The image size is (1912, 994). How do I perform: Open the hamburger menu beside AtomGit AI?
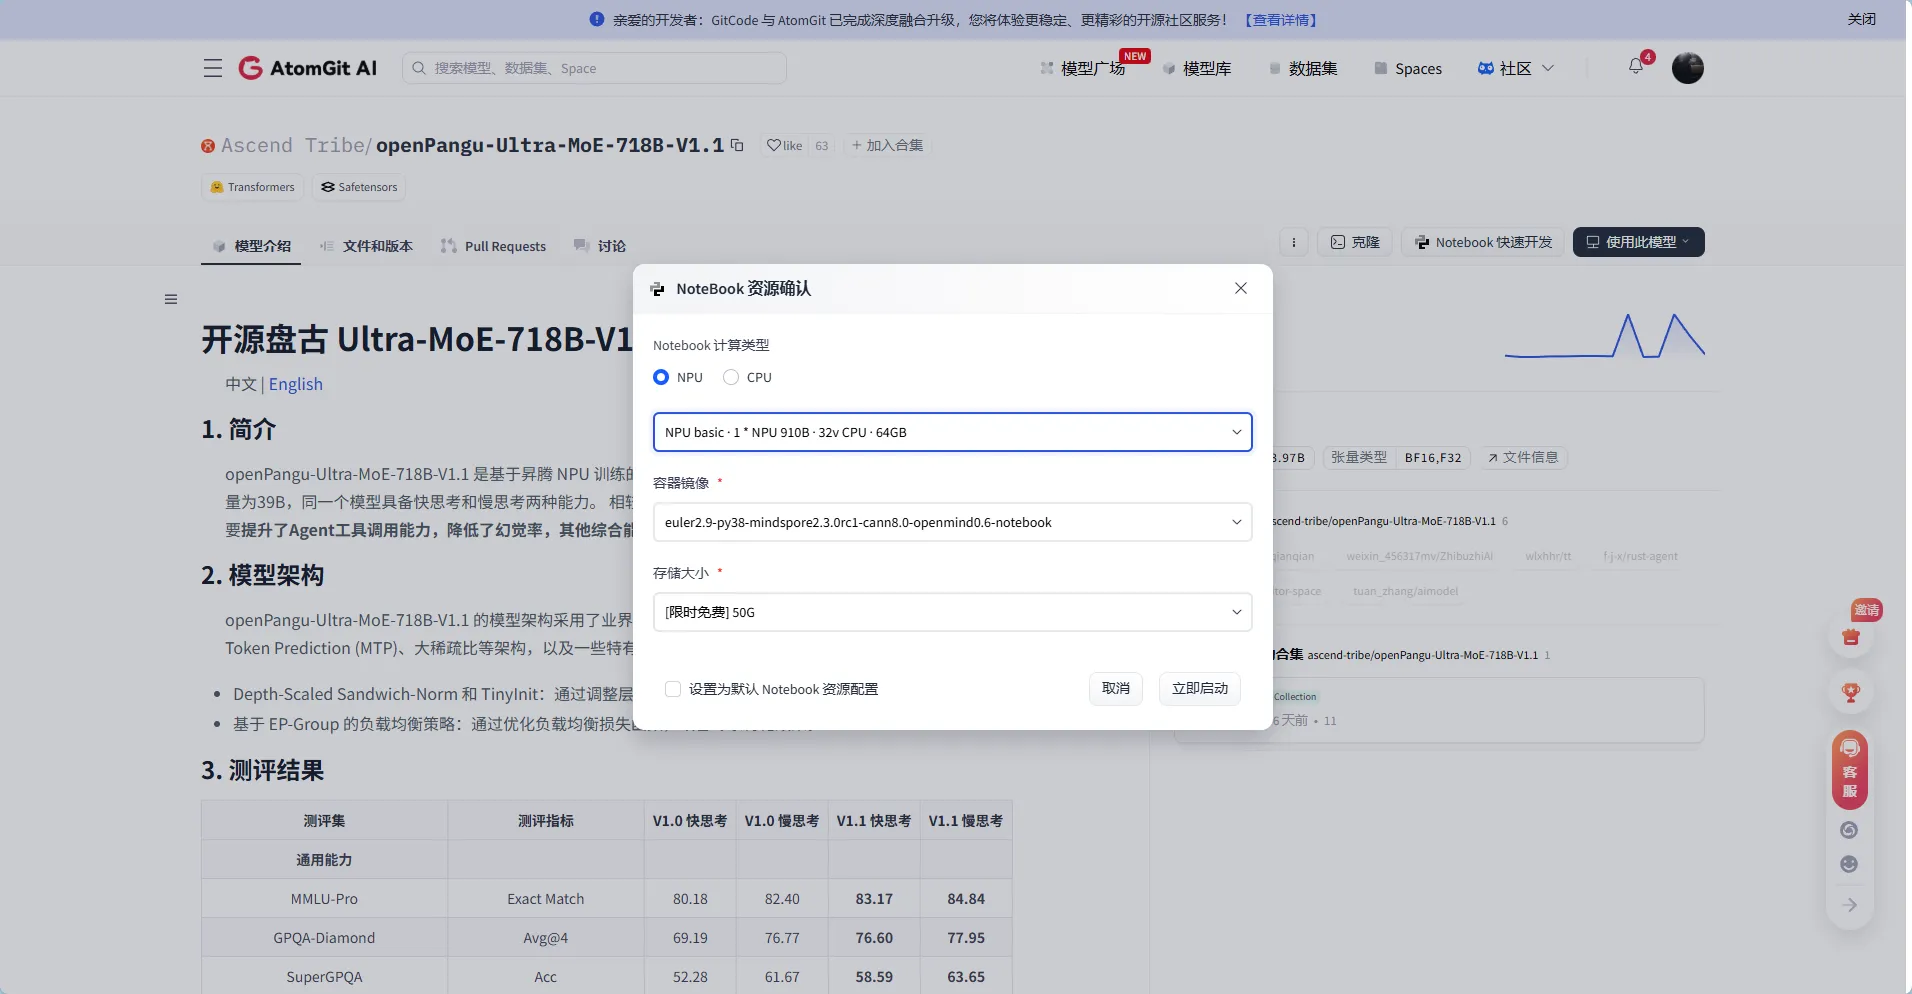[x=212, y=68]
